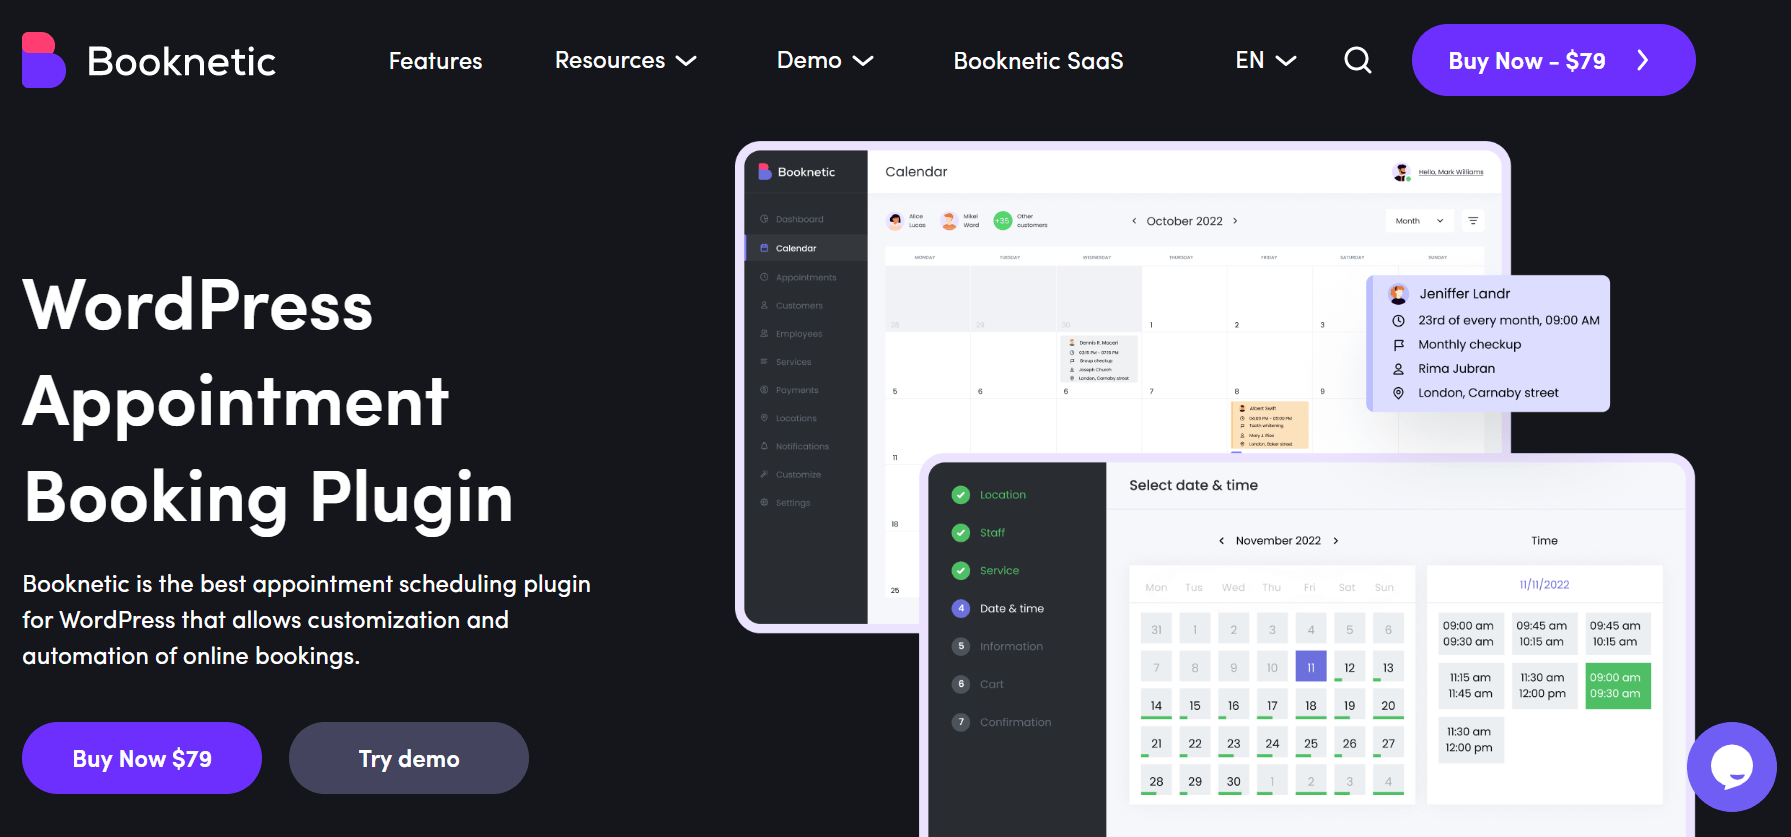Click the Buy Now – $79 header button
The height and width of the screenshot is (837, 1791).
pos(1553,60)
